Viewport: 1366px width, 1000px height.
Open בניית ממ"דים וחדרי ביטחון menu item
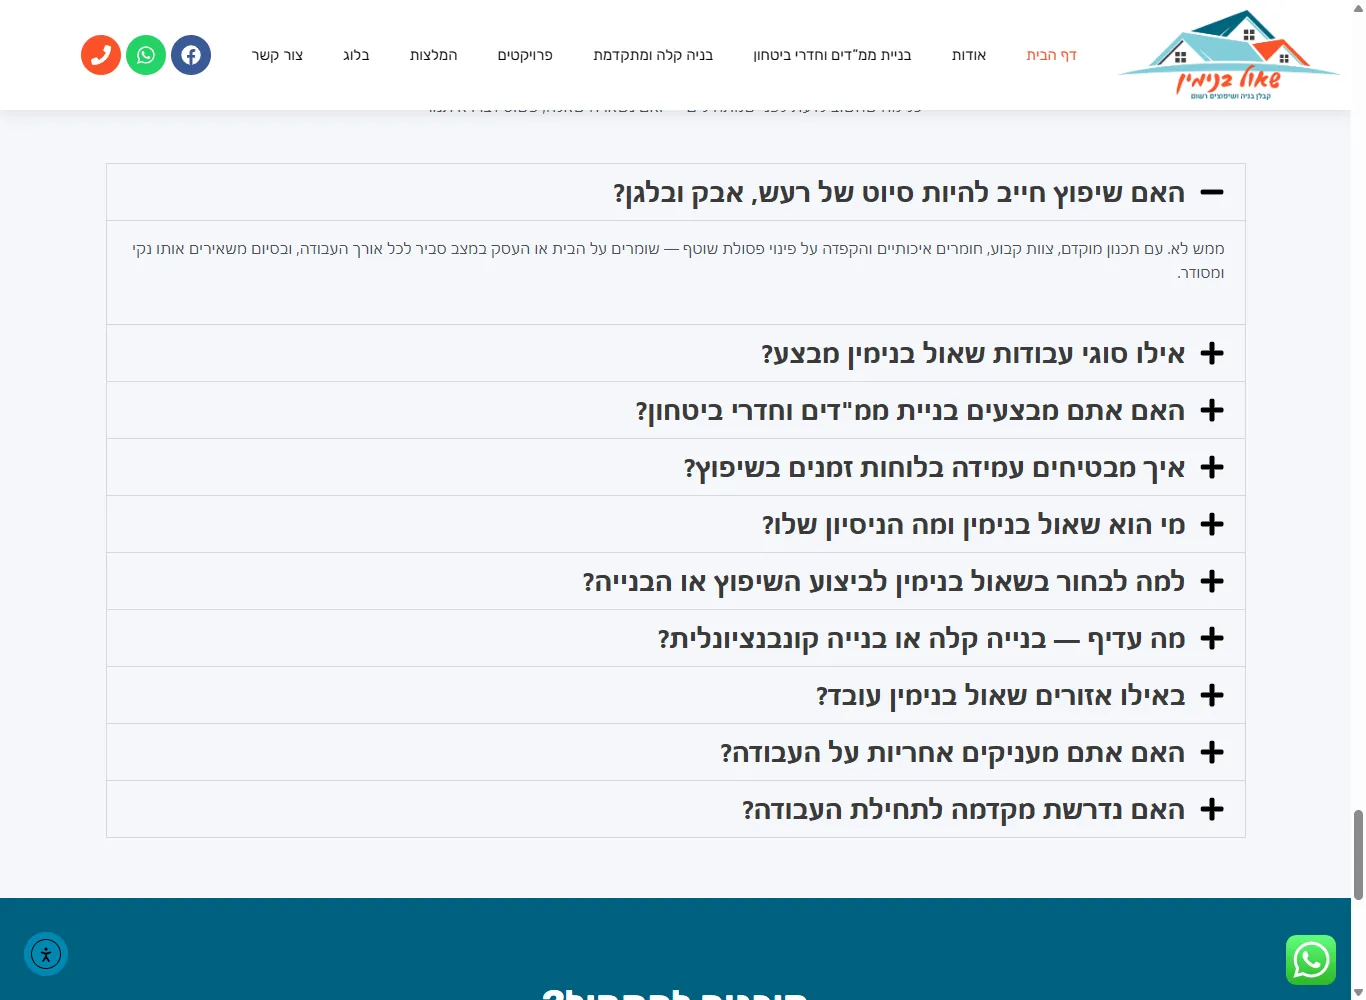point(832,55)
